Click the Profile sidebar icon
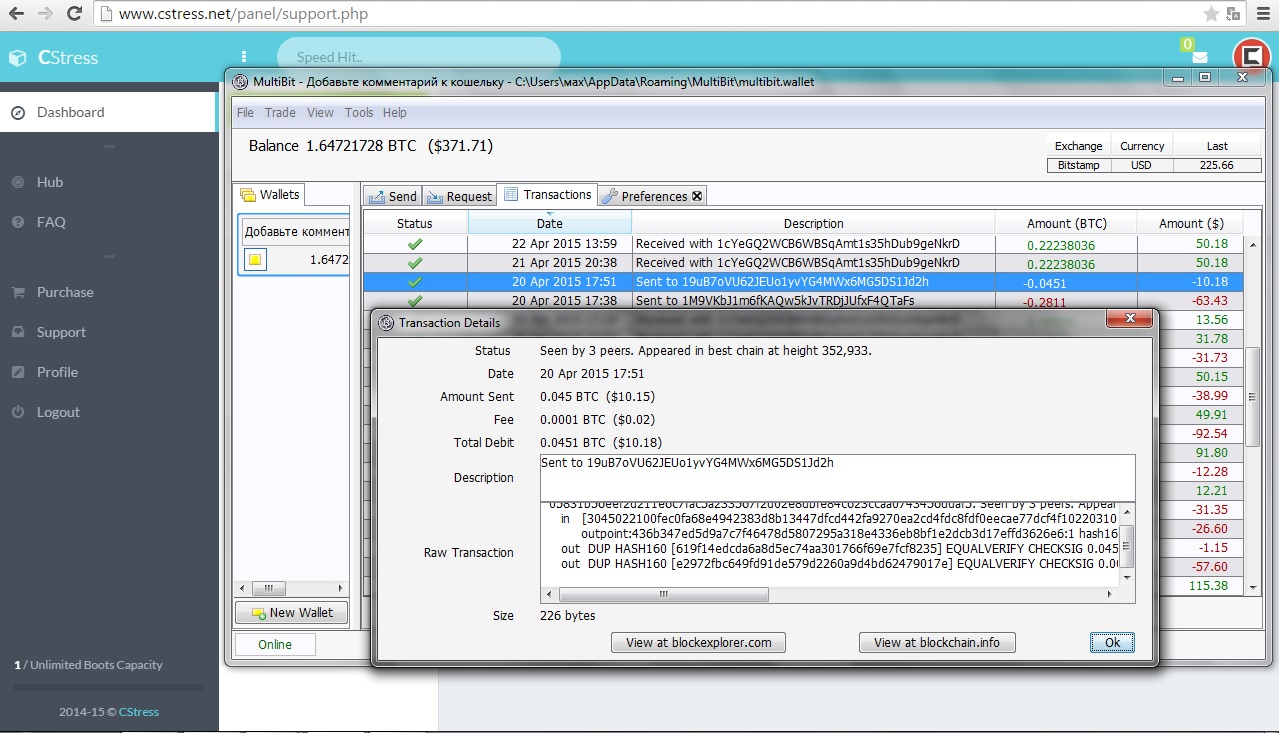This screenshot has height=733, width=1279. (x=17, y=372)
